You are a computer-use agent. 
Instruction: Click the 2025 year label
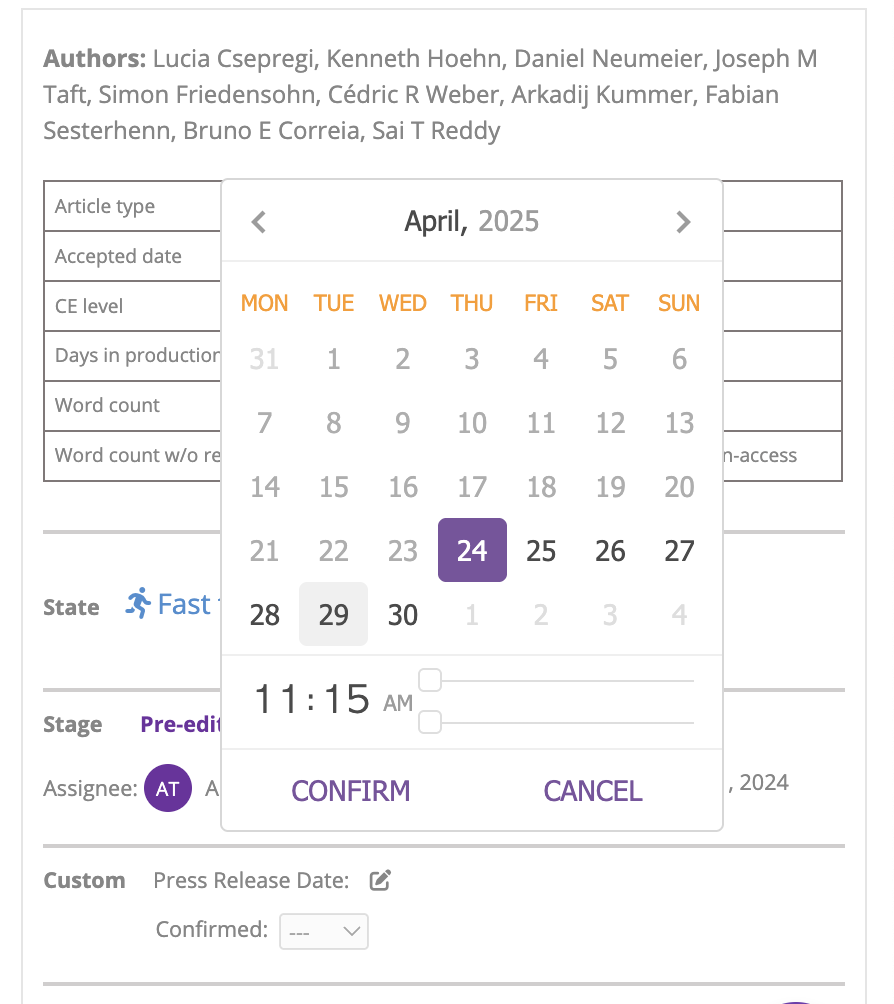pyautogui.click(x=509, y=221)
